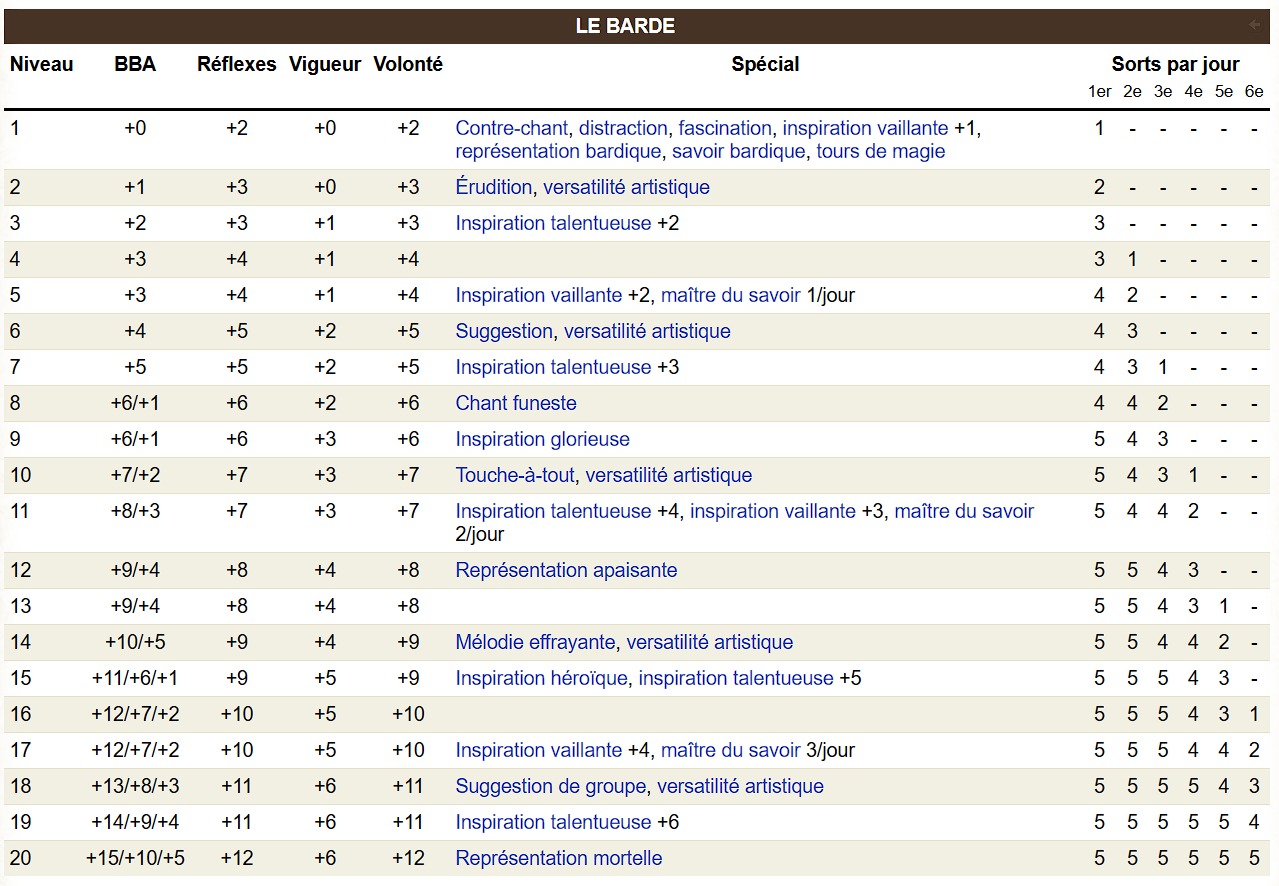
Task: Open the Touche-à-tout link
Action: click(515, 476)
